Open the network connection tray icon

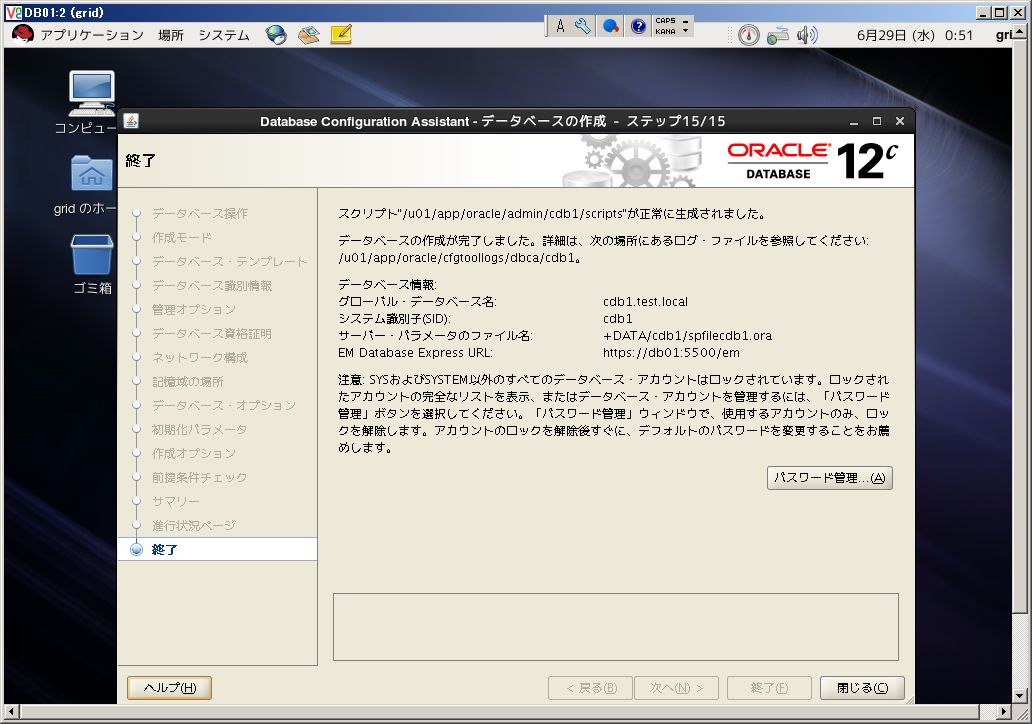coord(777,35)
